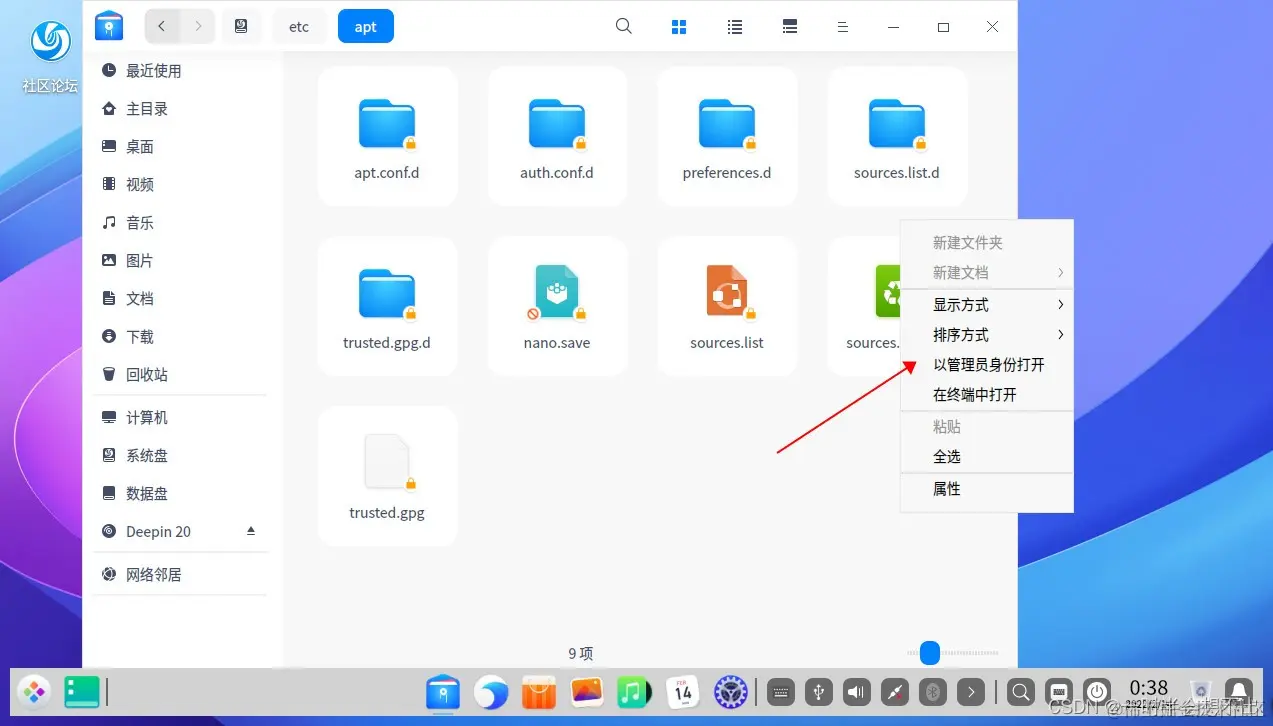Open the music player dock icon
This screenshot has width=1273, height=726.
(634, 692)
